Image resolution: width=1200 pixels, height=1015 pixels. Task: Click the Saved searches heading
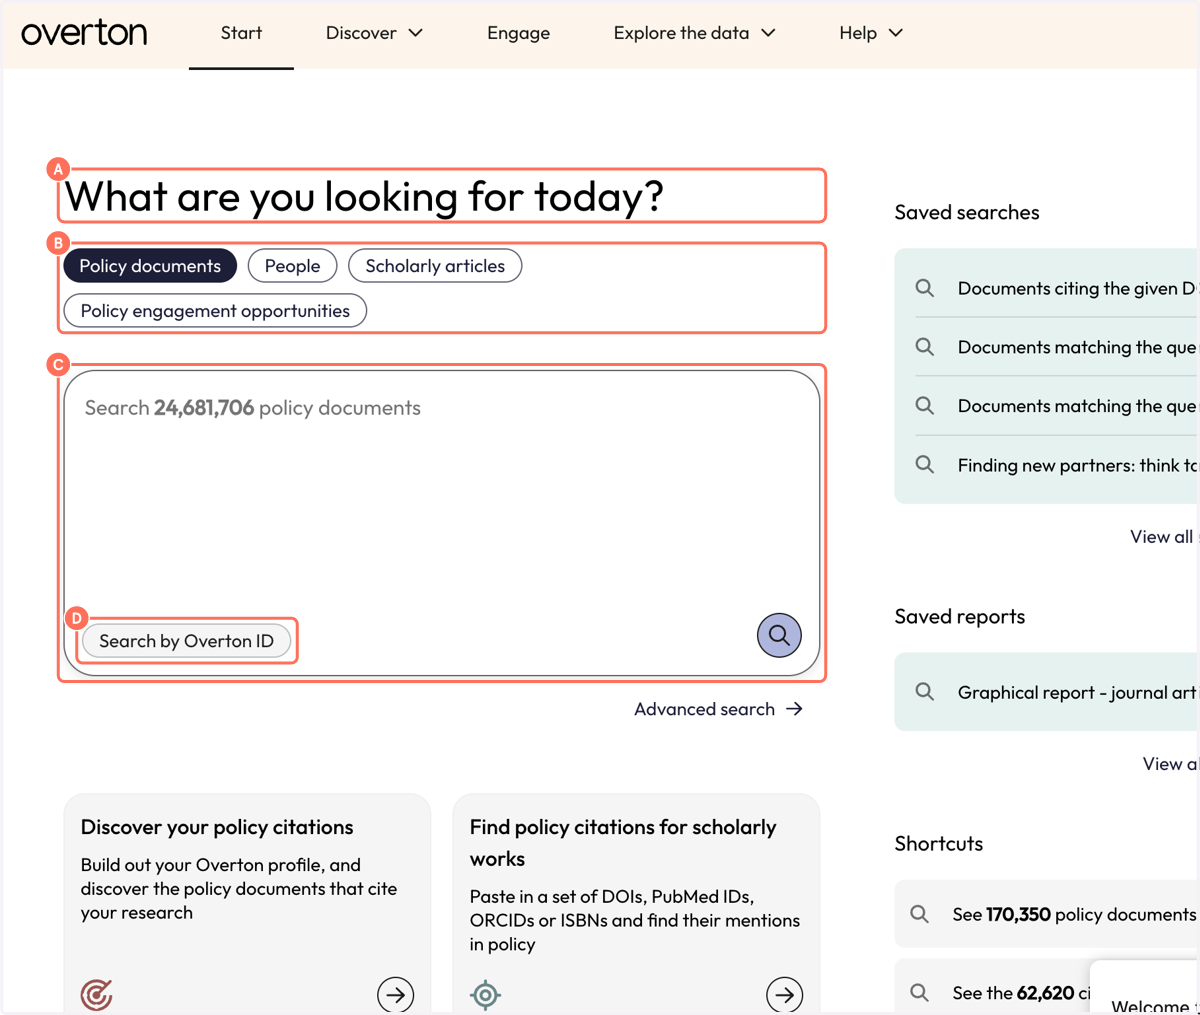pos(967,212)
